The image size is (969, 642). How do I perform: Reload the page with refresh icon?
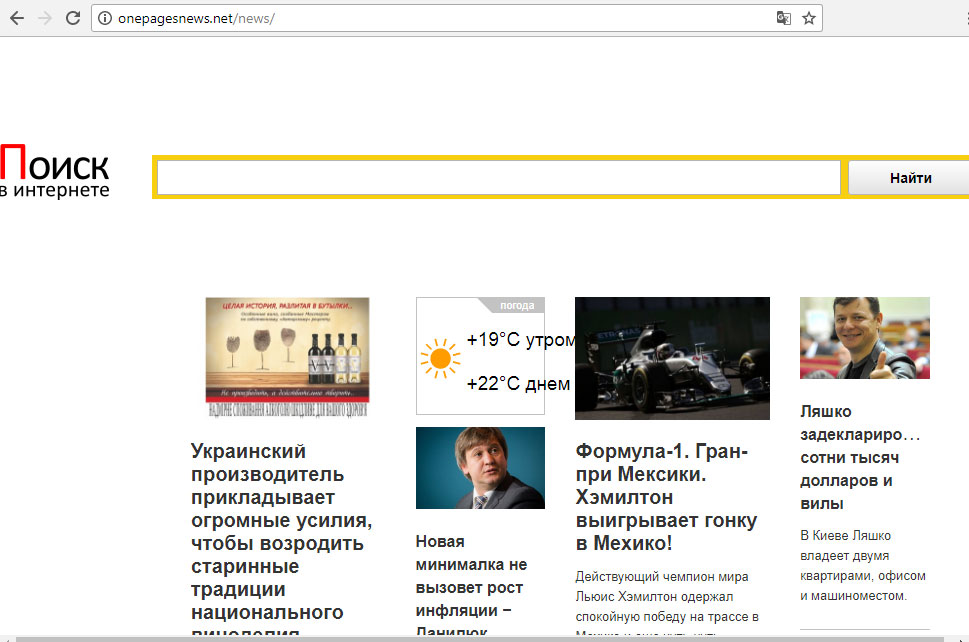tap(73, 18)
